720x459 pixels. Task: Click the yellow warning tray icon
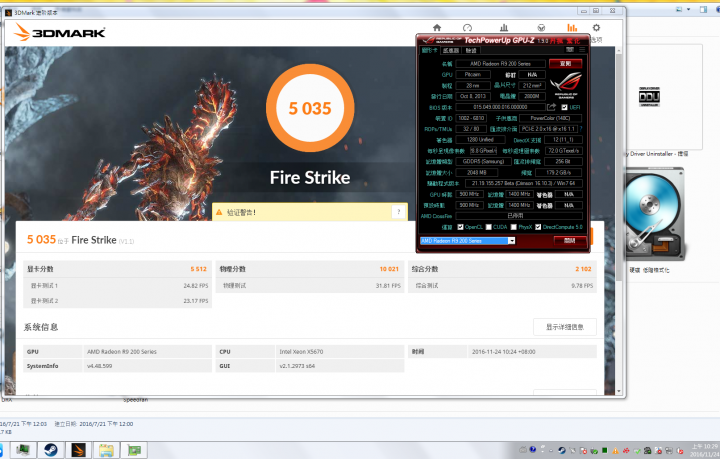click(x=615, y=451)
